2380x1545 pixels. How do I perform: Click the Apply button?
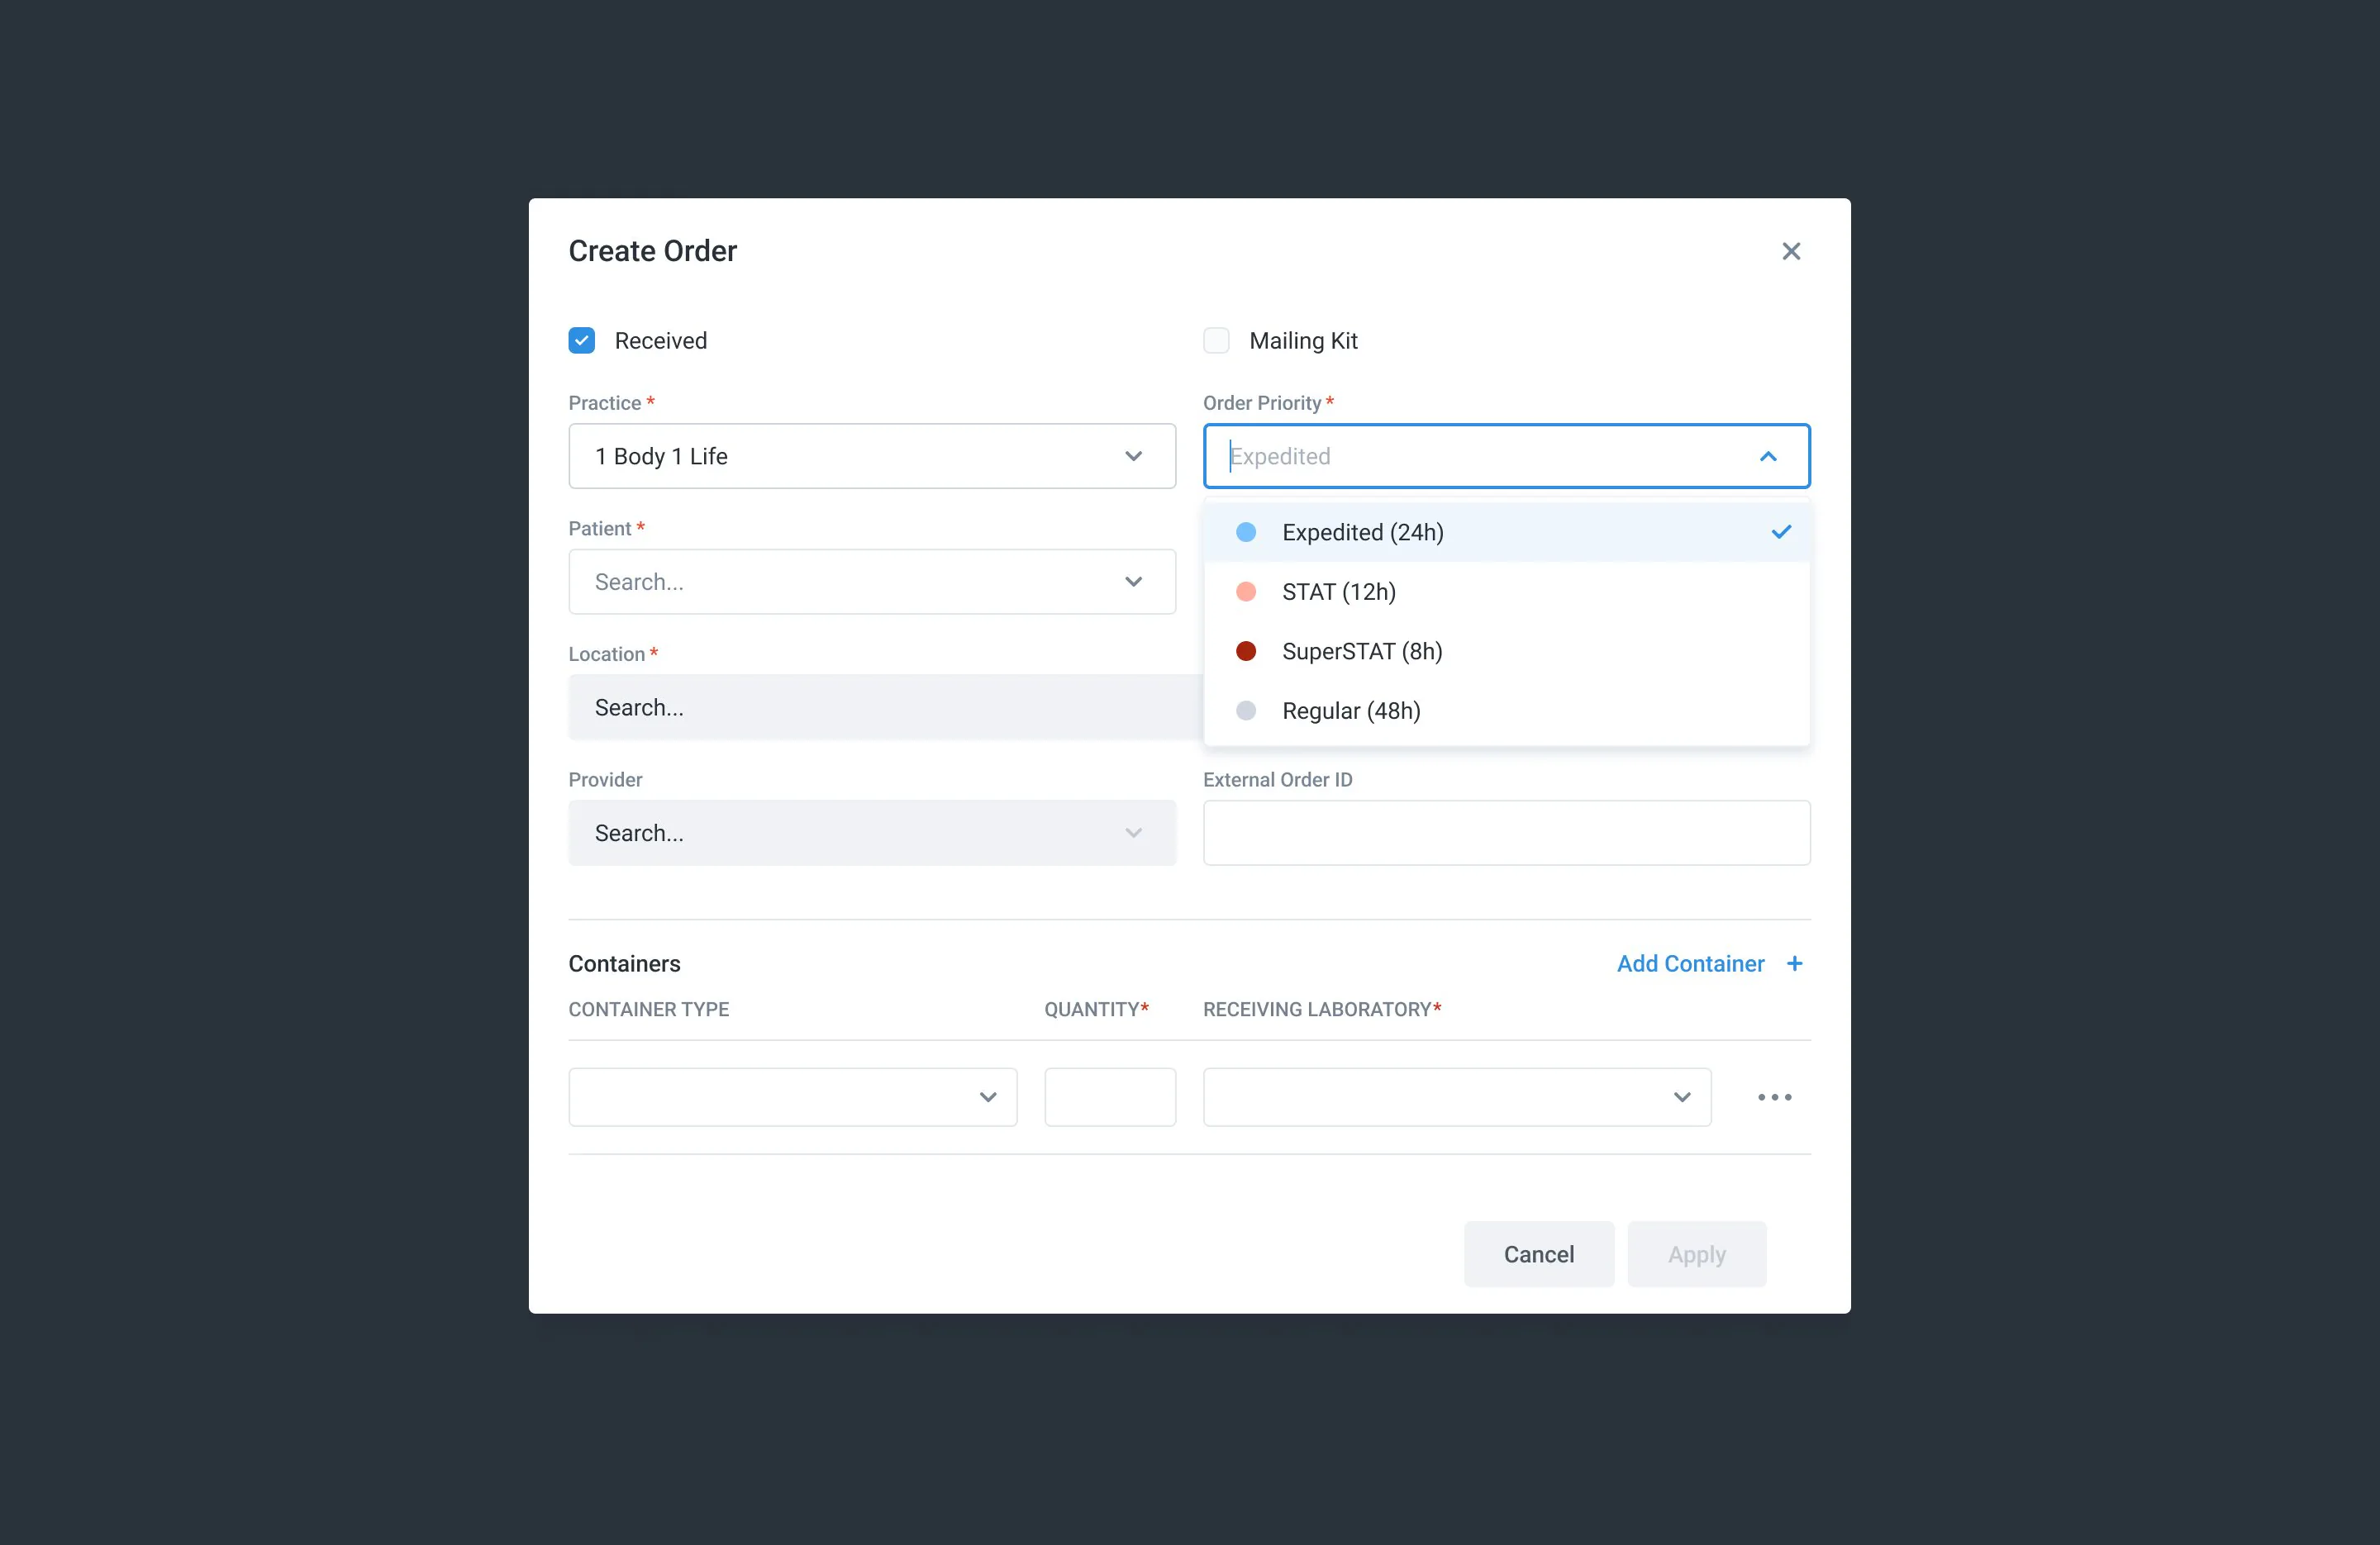(x=1697, y=1254)
